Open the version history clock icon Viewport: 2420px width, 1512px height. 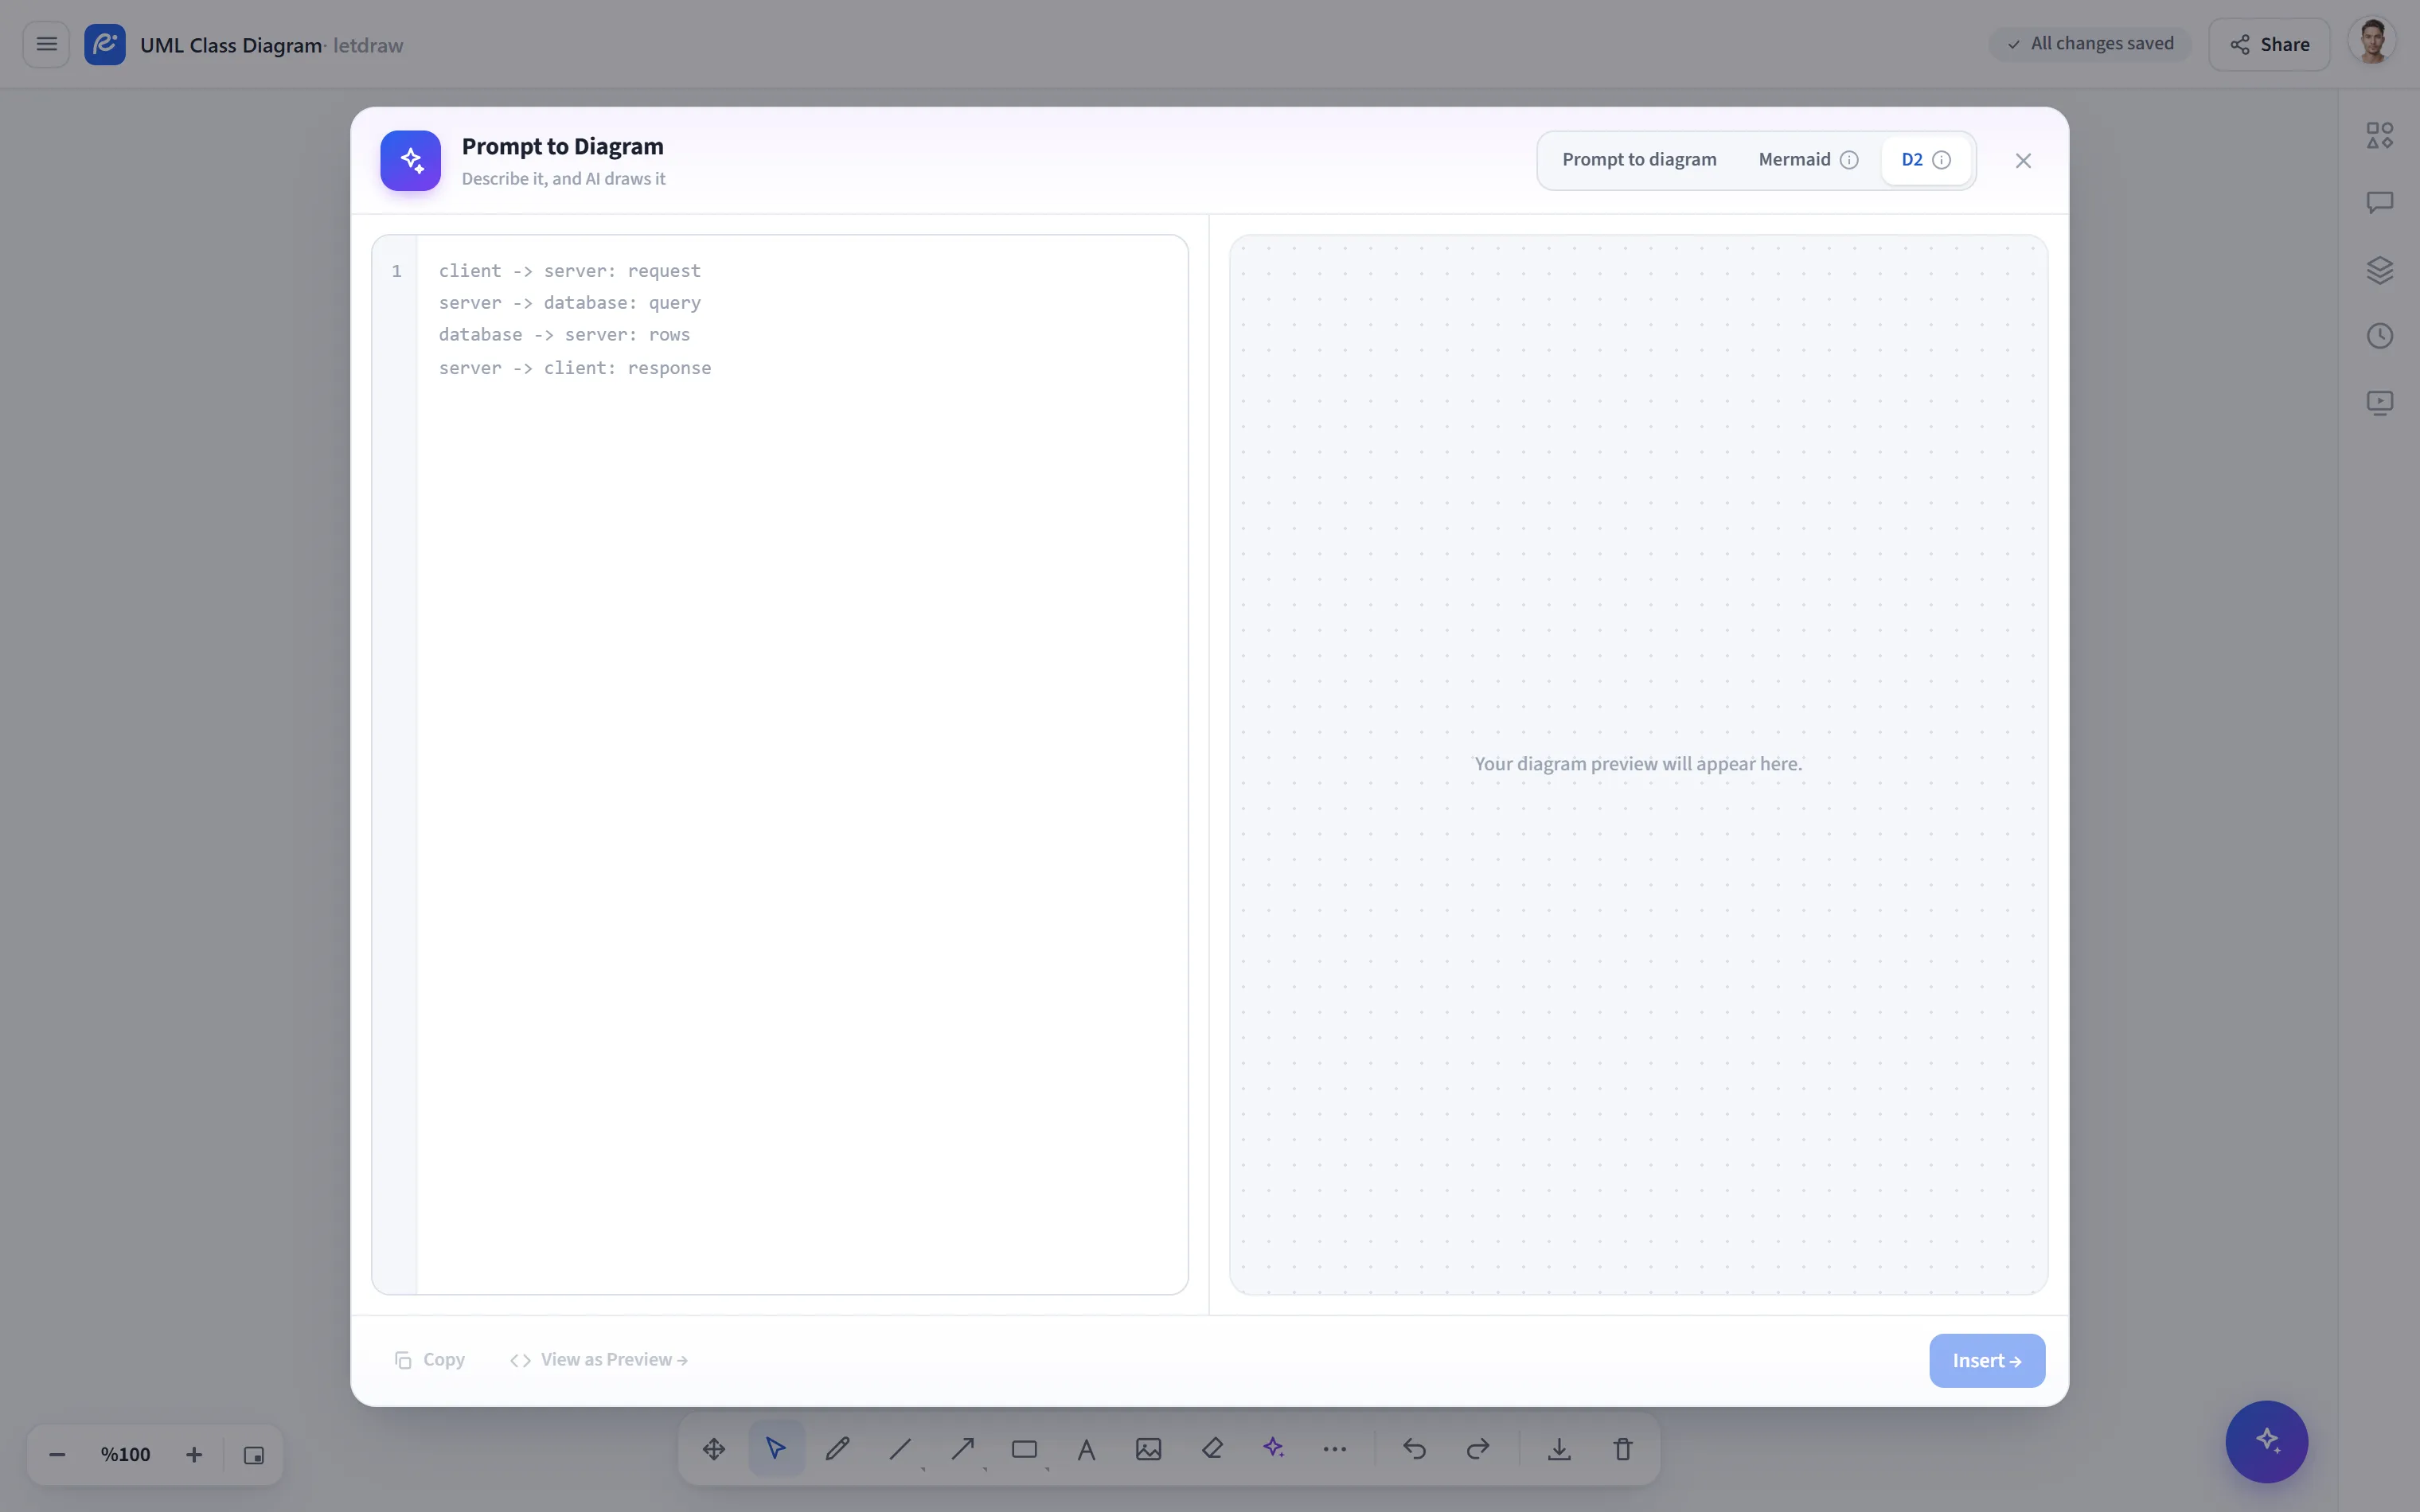pyautogui.click(x=2379, y=336)
